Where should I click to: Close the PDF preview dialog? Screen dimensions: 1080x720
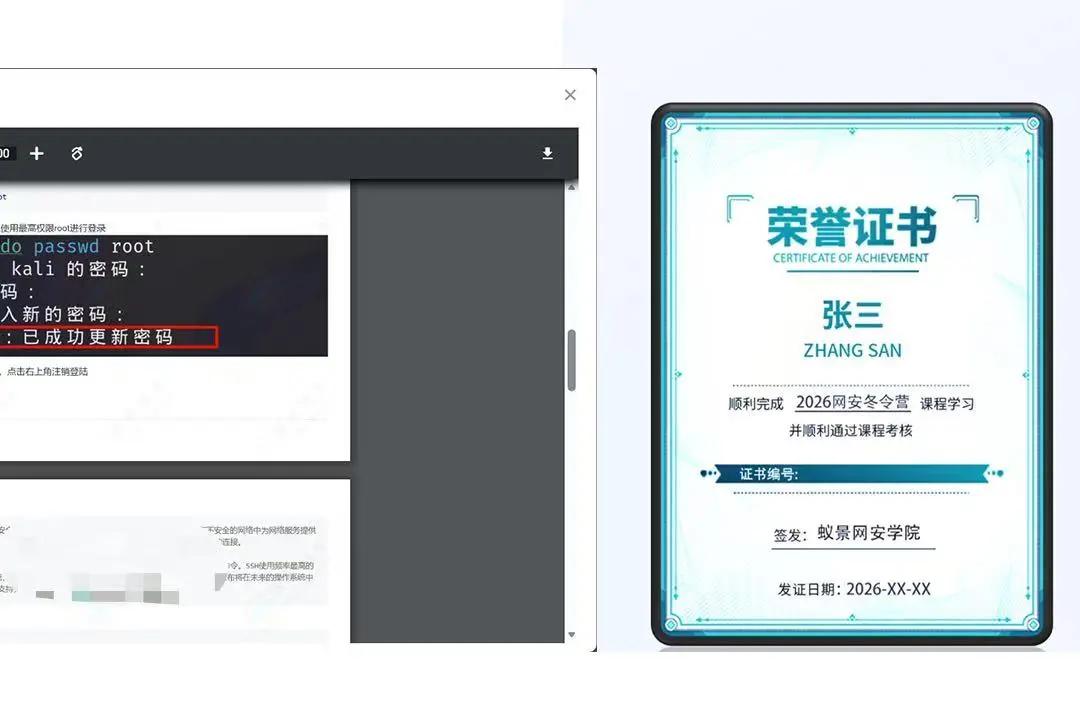pyautogui.click(x=570, y=95)
